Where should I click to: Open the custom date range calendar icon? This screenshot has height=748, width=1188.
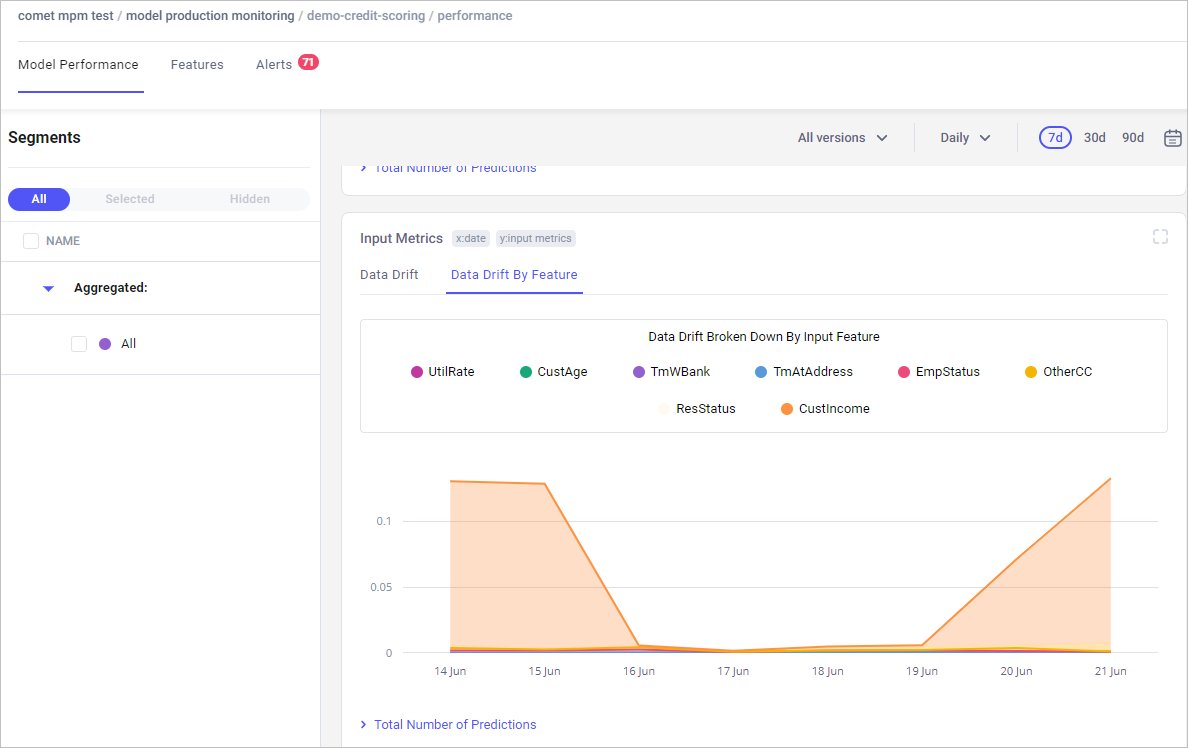[1172, 138]
